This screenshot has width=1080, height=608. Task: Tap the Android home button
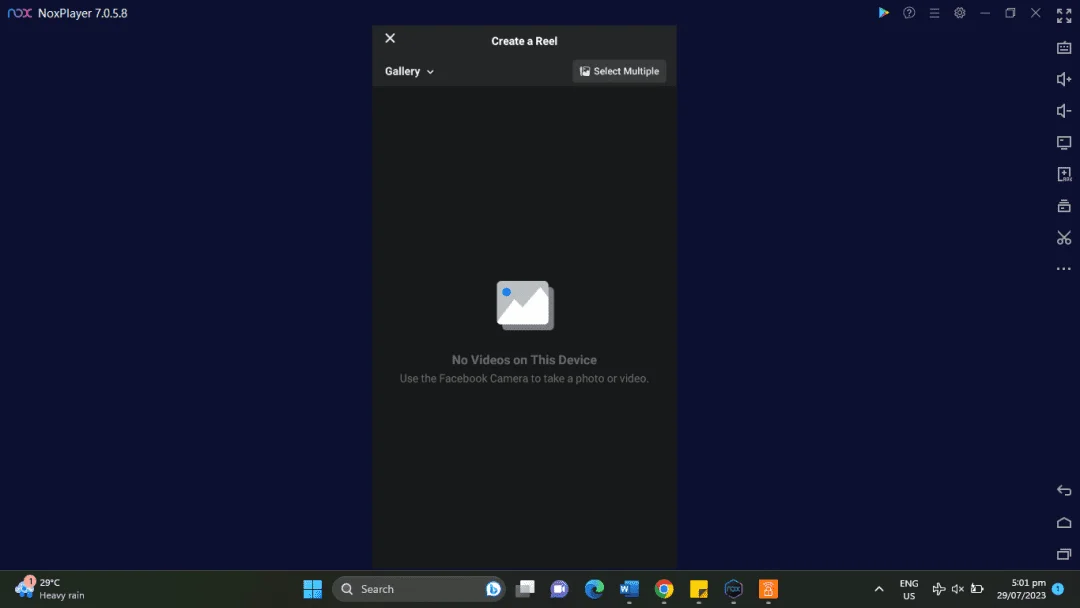click(1064, 523)
